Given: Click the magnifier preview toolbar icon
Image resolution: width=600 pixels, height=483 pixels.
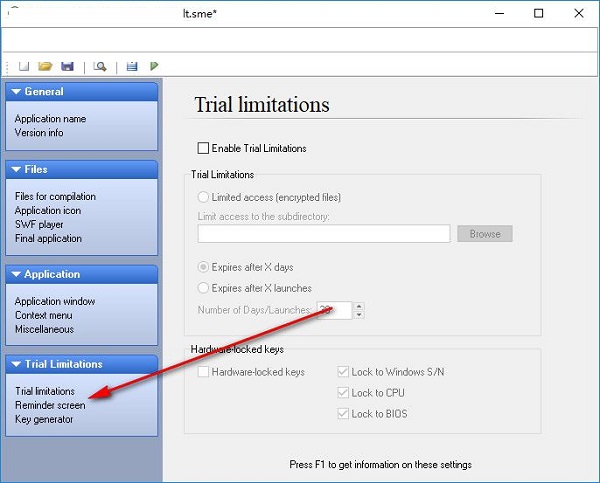Looking at the screenshot, I should (x=100, y=66).
